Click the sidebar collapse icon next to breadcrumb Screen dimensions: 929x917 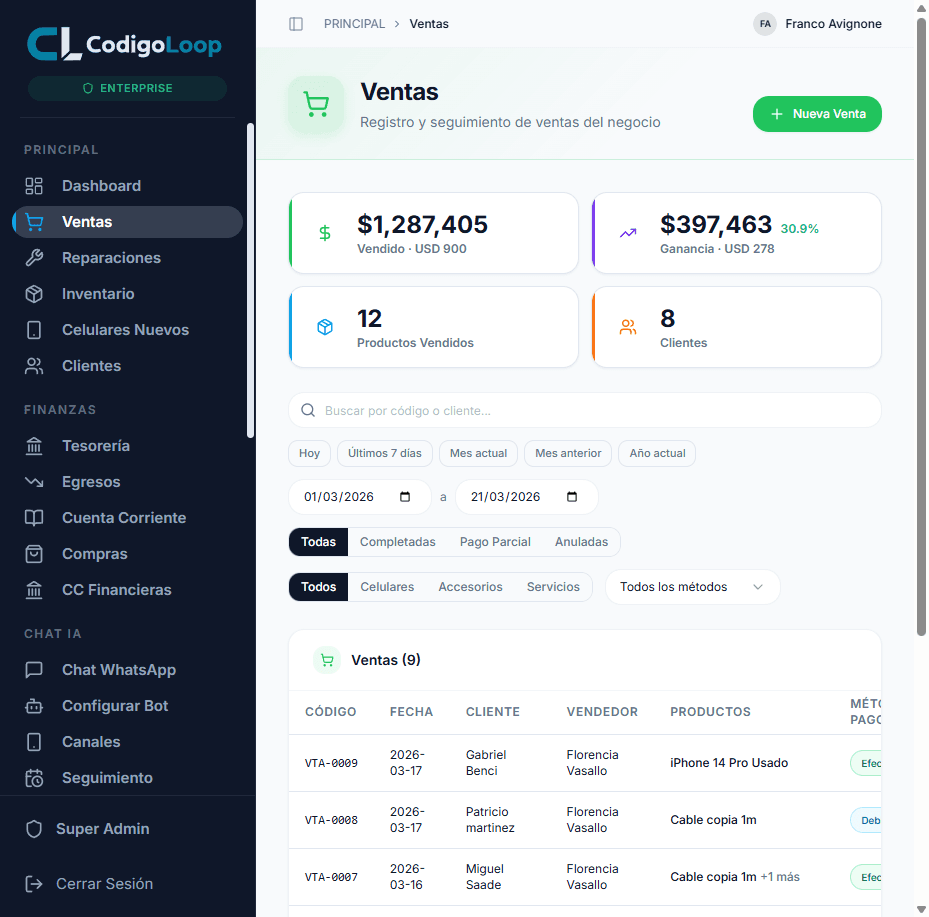296,23
